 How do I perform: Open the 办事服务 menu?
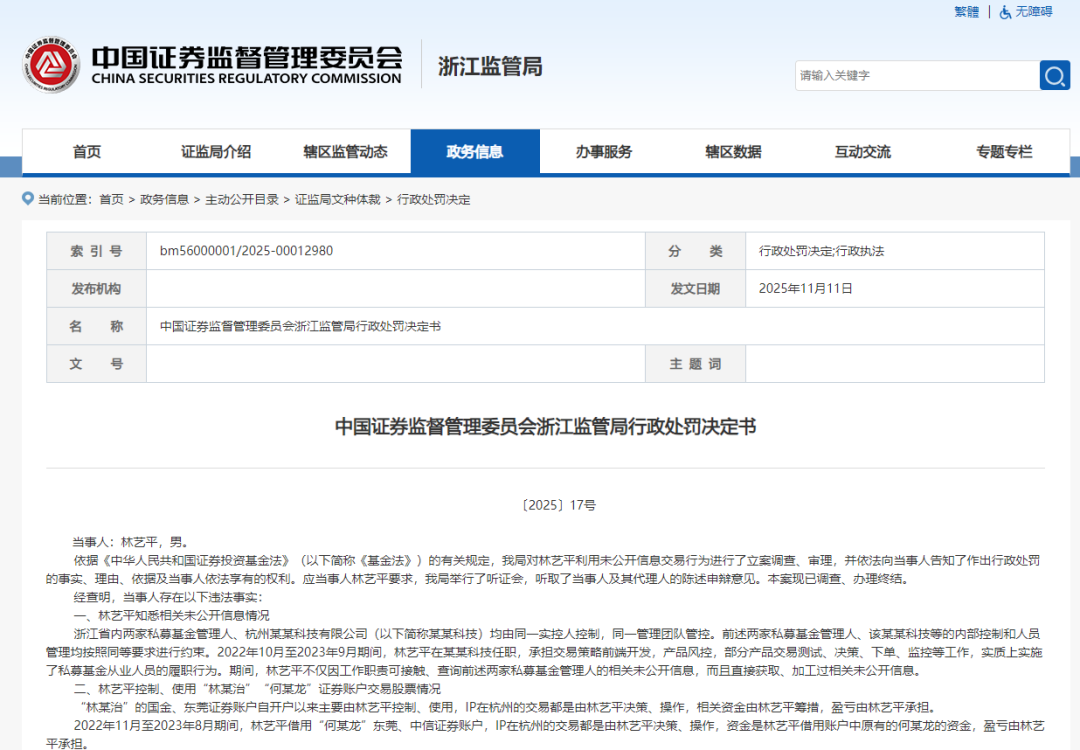[605, 151]
